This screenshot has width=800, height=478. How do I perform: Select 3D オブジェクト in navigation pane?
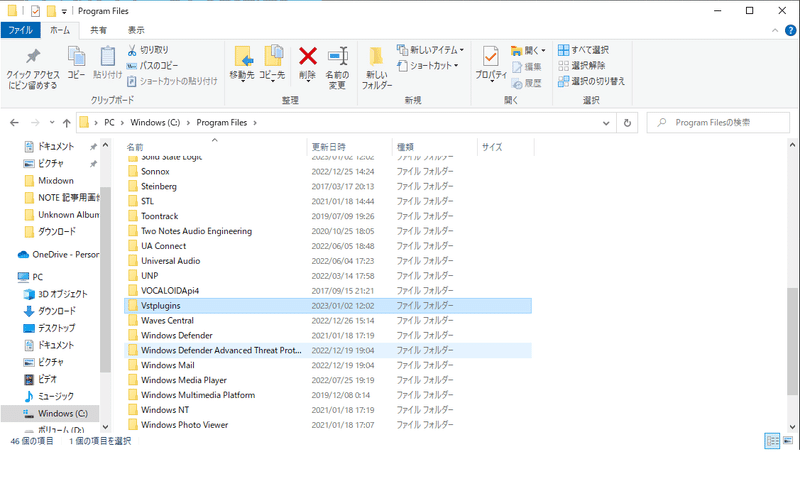[x=56, y=294]
